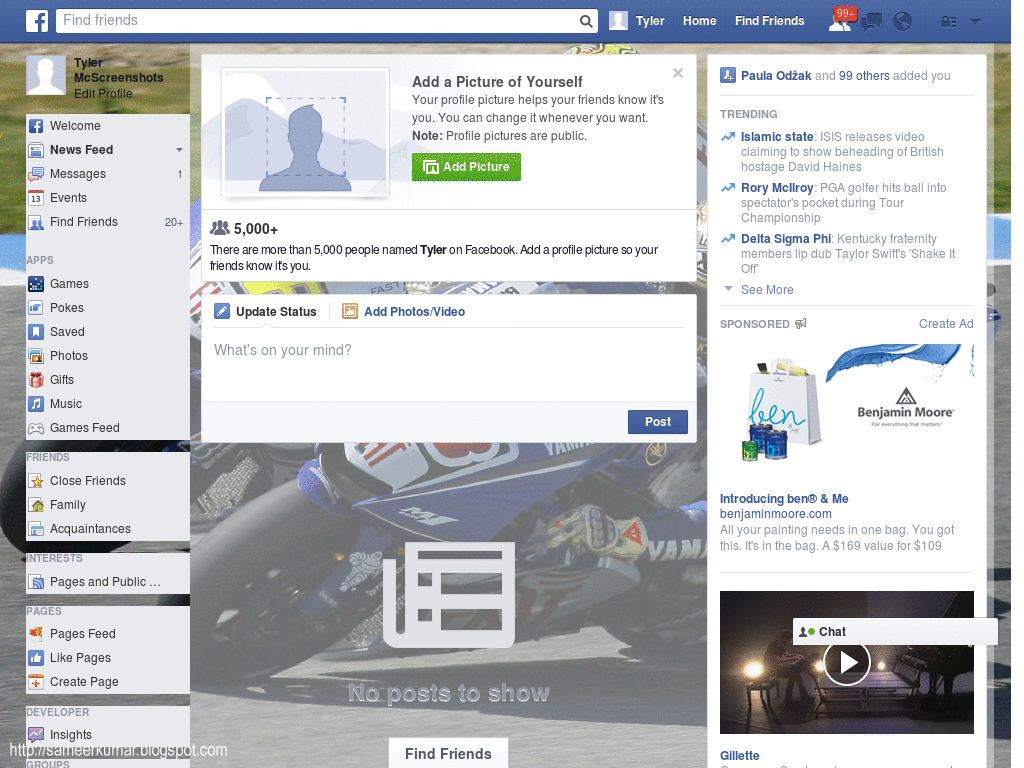Open the Chat bar

(x=895, y=632)
